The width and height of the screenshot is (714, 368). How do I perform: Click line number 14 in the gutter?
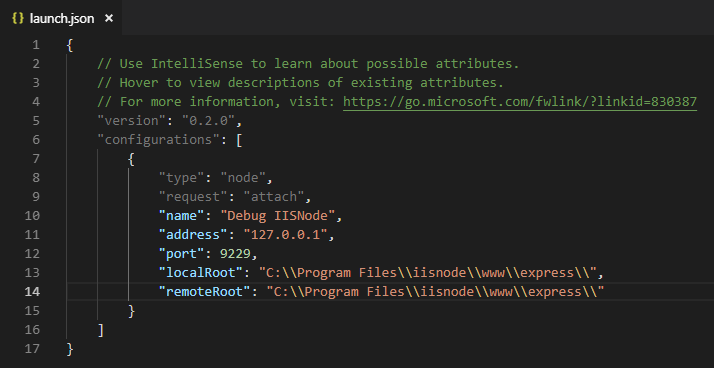point(32,291)
